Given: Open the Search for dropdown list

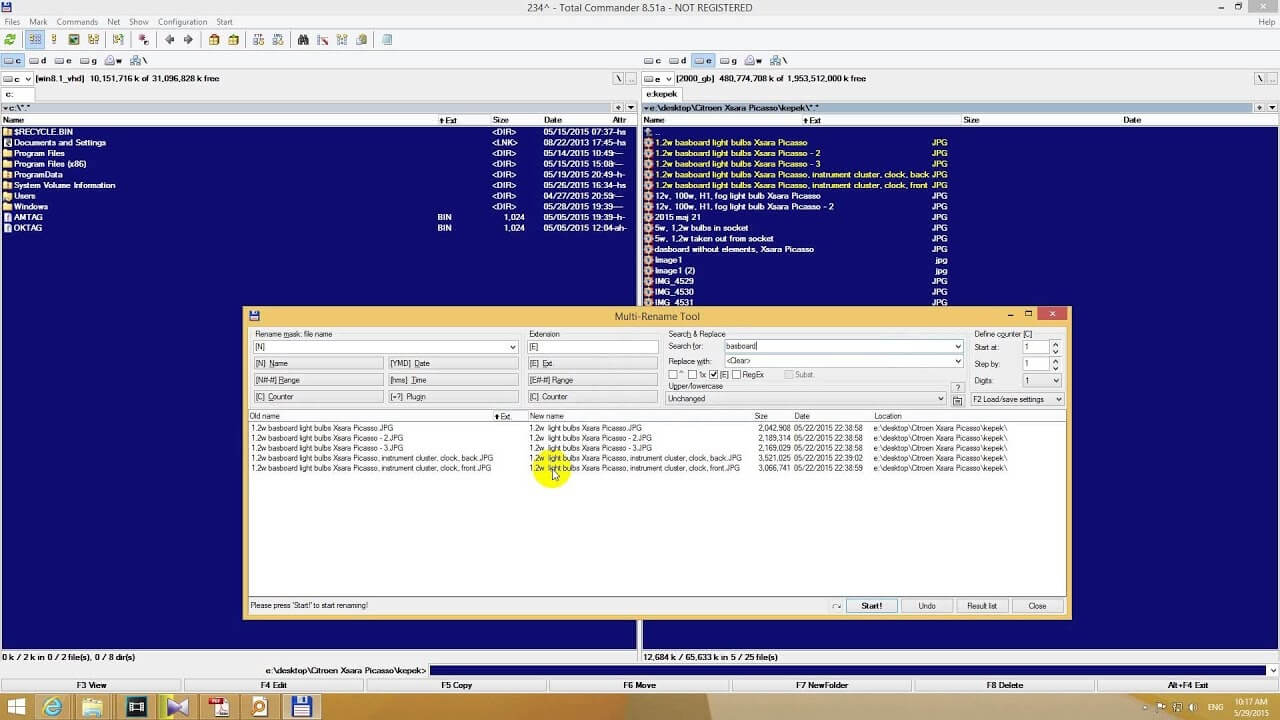Looking at the screenshot, I should (958, 347).
